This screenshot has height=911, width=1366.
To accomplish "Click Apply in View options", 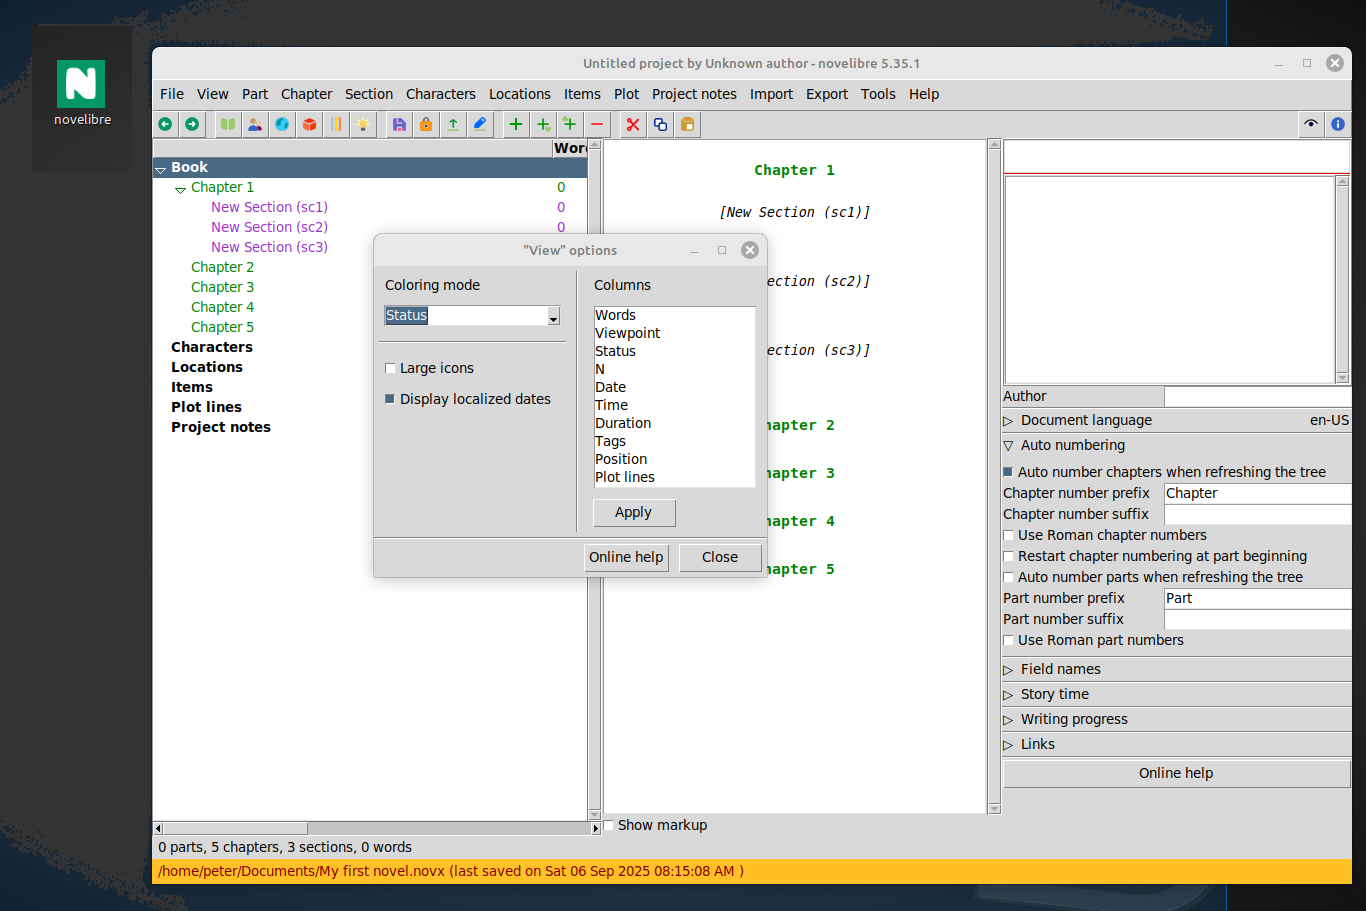I will coord(634,512).
